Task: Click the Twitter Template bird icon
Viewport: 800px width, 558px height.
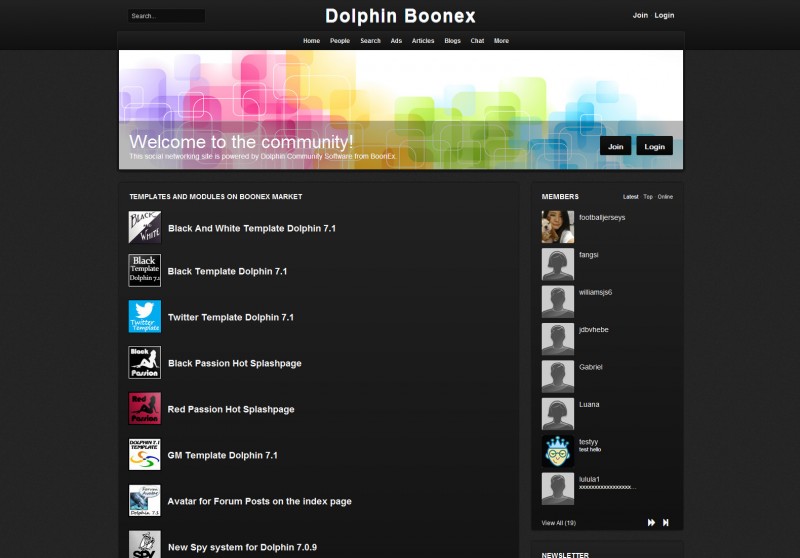Action: point(144,316)
